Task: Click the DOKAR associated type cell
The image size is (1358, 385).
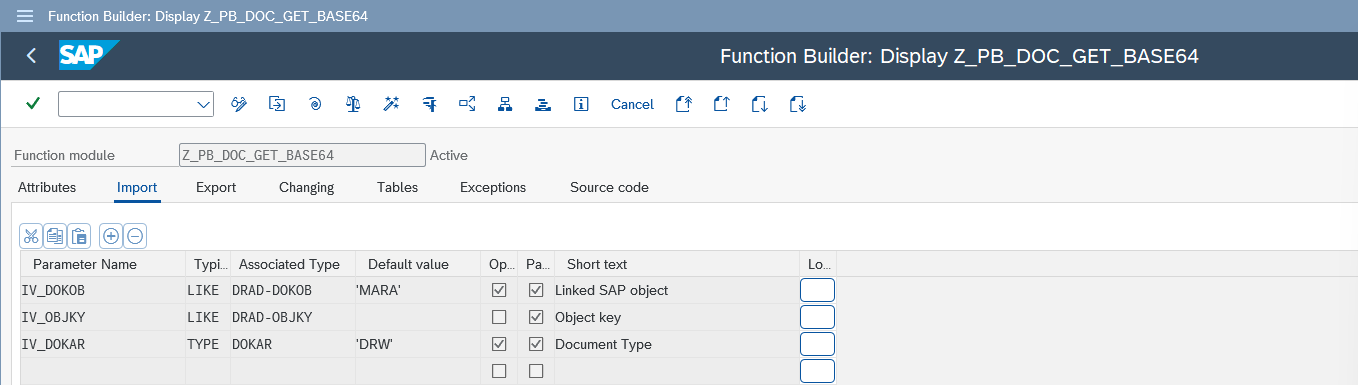Action: tap(293, 344)
